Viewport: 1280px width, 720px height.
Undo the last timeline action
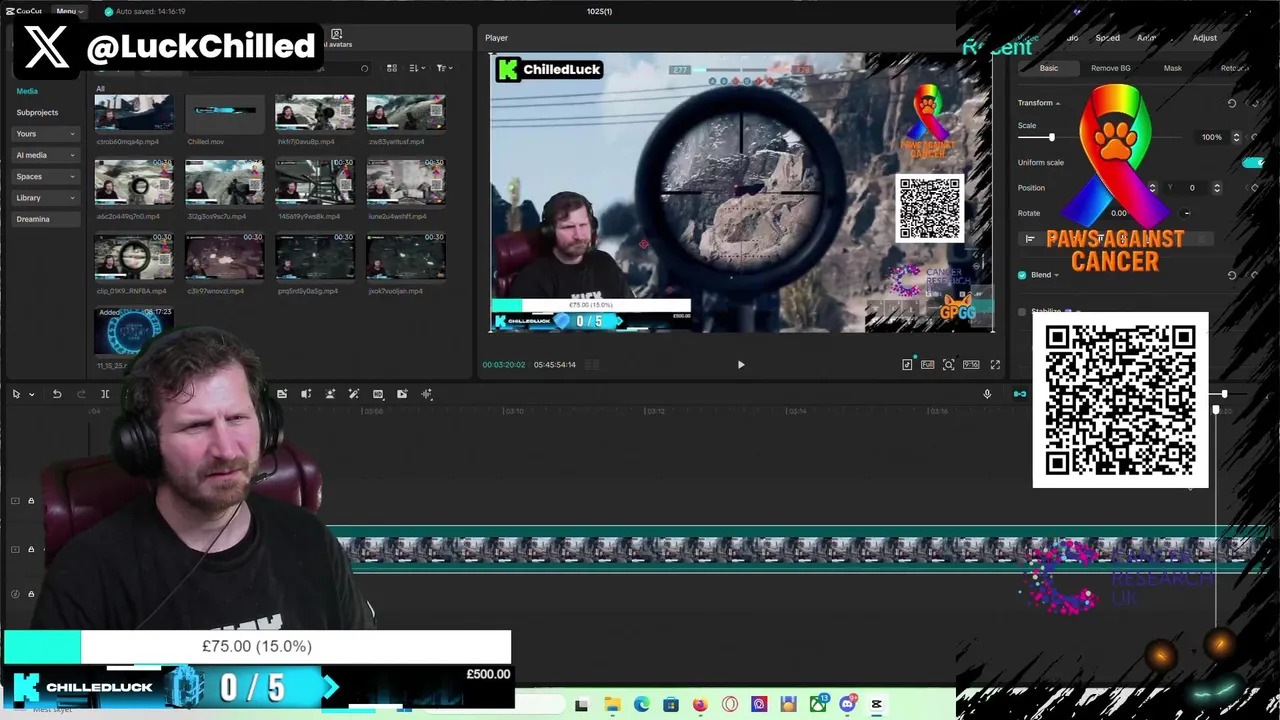pos(57,394)
